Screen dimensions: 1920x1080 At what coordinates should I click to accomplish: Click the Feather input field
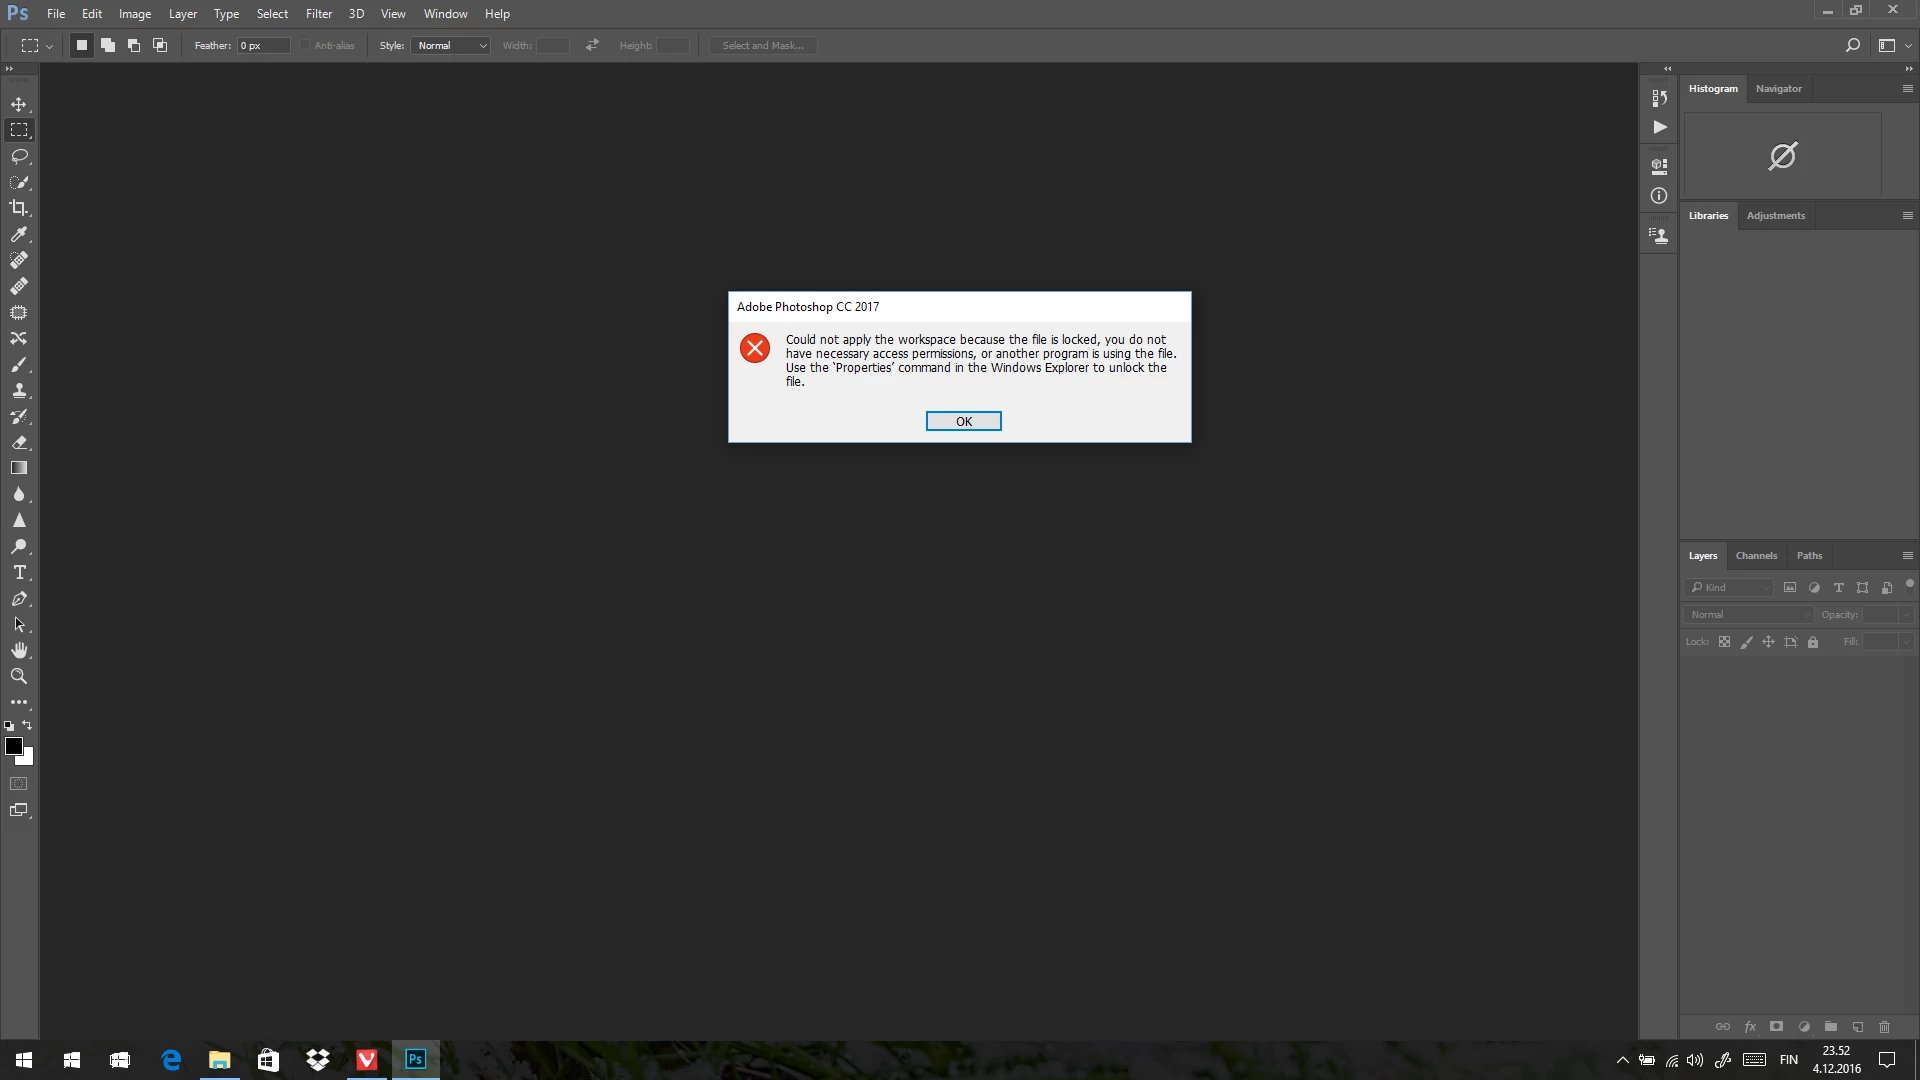pyautogui.click(x=263, y=45)
